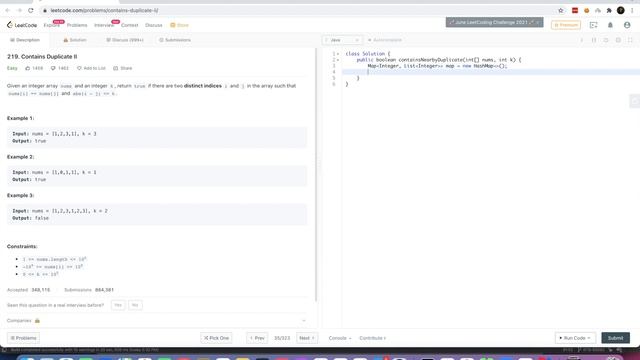Enter fullscreen mode for the editor

[630, 40]
